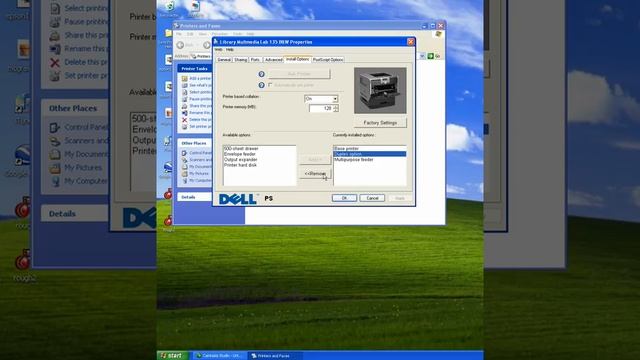Image resolution: width=640 pixels, height=360 pixels.
Task: Increase printer memory with the up arrow
Action: [336, 107]
